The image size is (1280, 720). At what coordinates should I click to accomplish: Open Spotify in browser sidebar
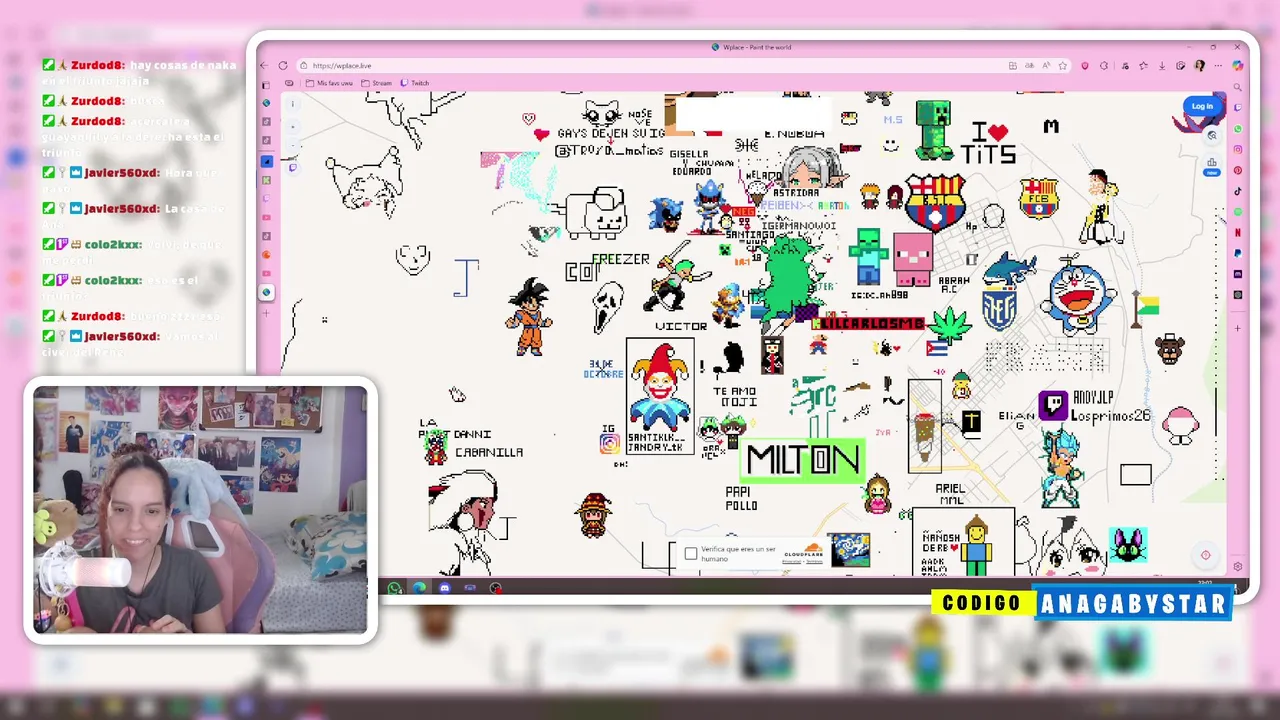tap(1238, 212)
